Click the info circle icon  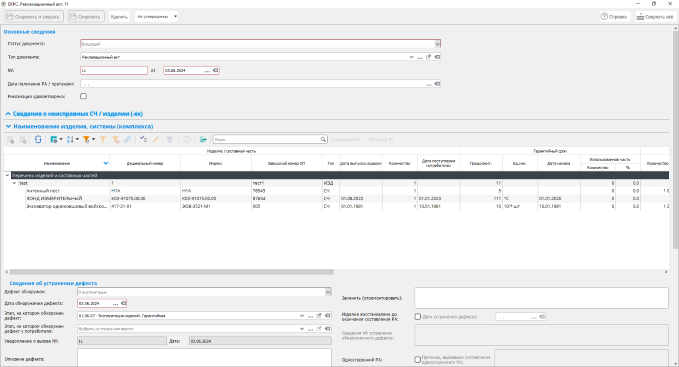click(187, 139)
